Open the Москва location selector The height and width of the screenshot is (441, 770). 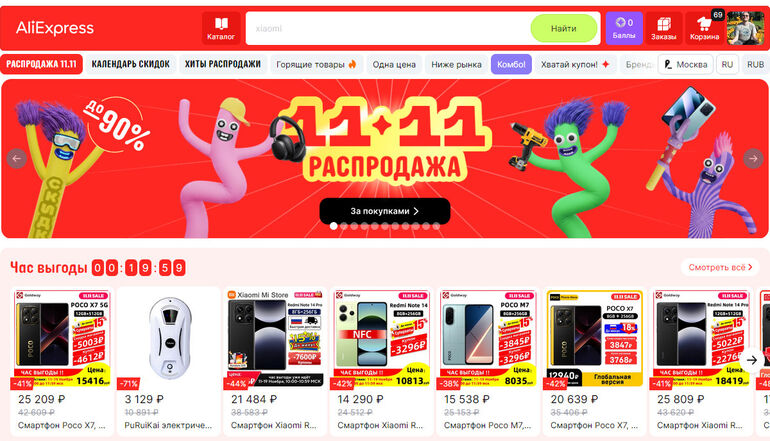coord(686,64)
